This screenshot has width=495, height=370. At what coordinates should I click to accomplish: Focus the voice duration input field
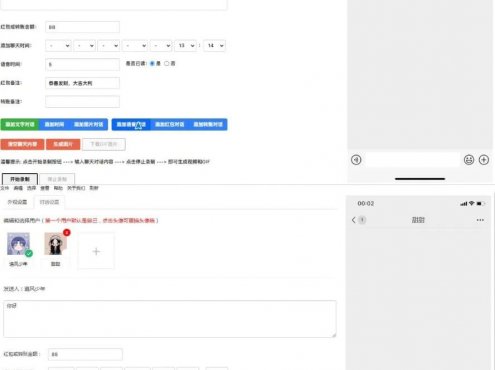click(x=82, y=64)
